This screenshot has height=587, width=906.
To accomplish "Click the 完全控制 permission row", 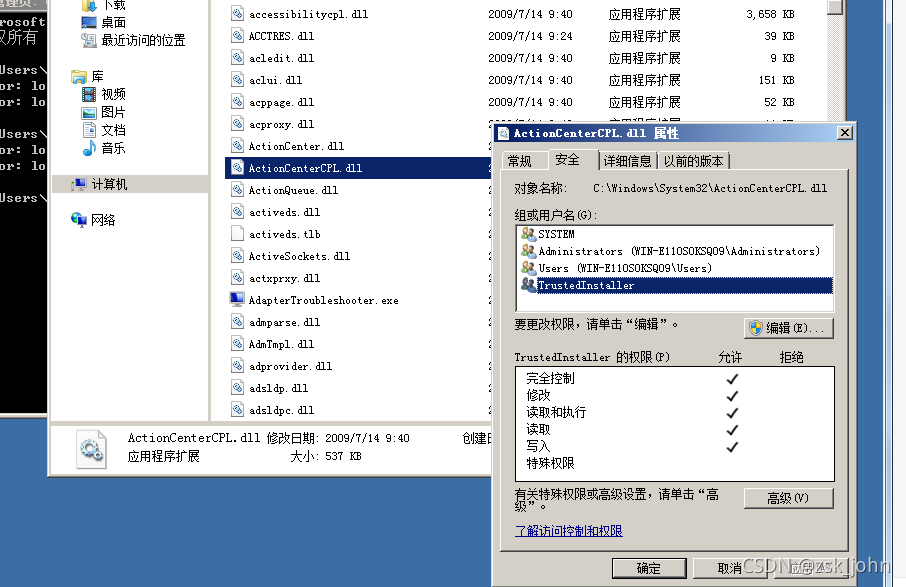I will [x=675, y=378].
